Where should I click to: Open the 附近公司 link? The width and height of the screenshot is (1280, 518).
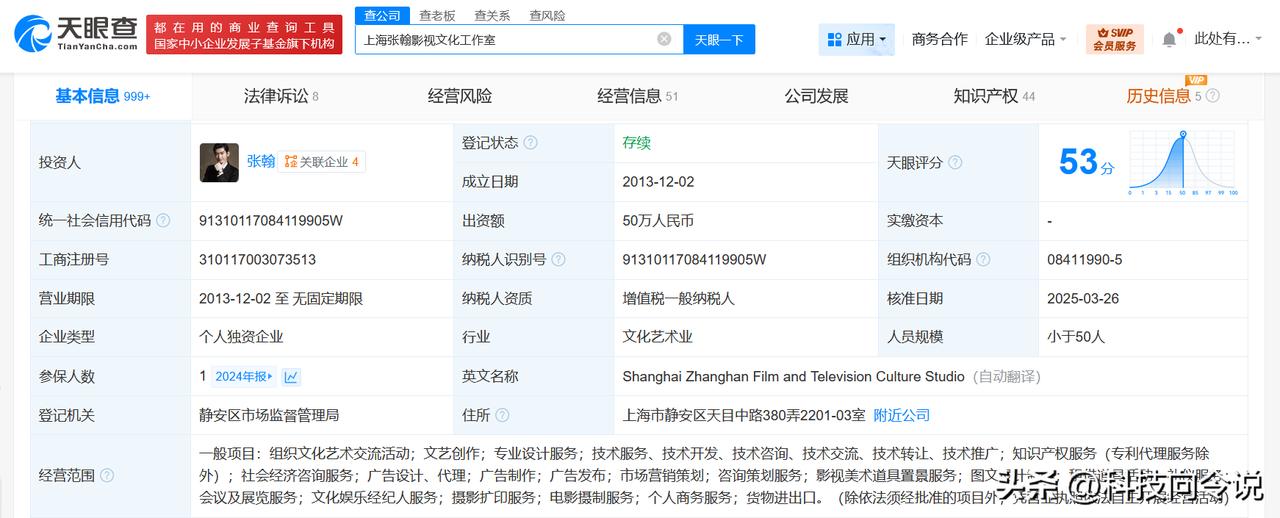point(902,415)
